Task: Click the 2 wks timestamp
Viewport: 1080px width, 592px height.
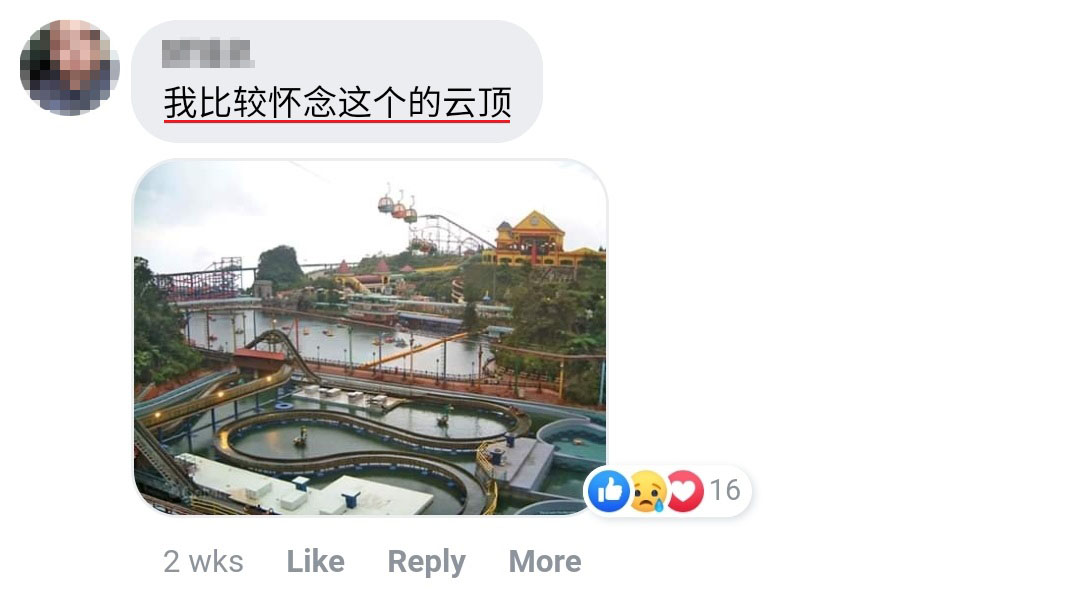Action: (x=203, y=561)
